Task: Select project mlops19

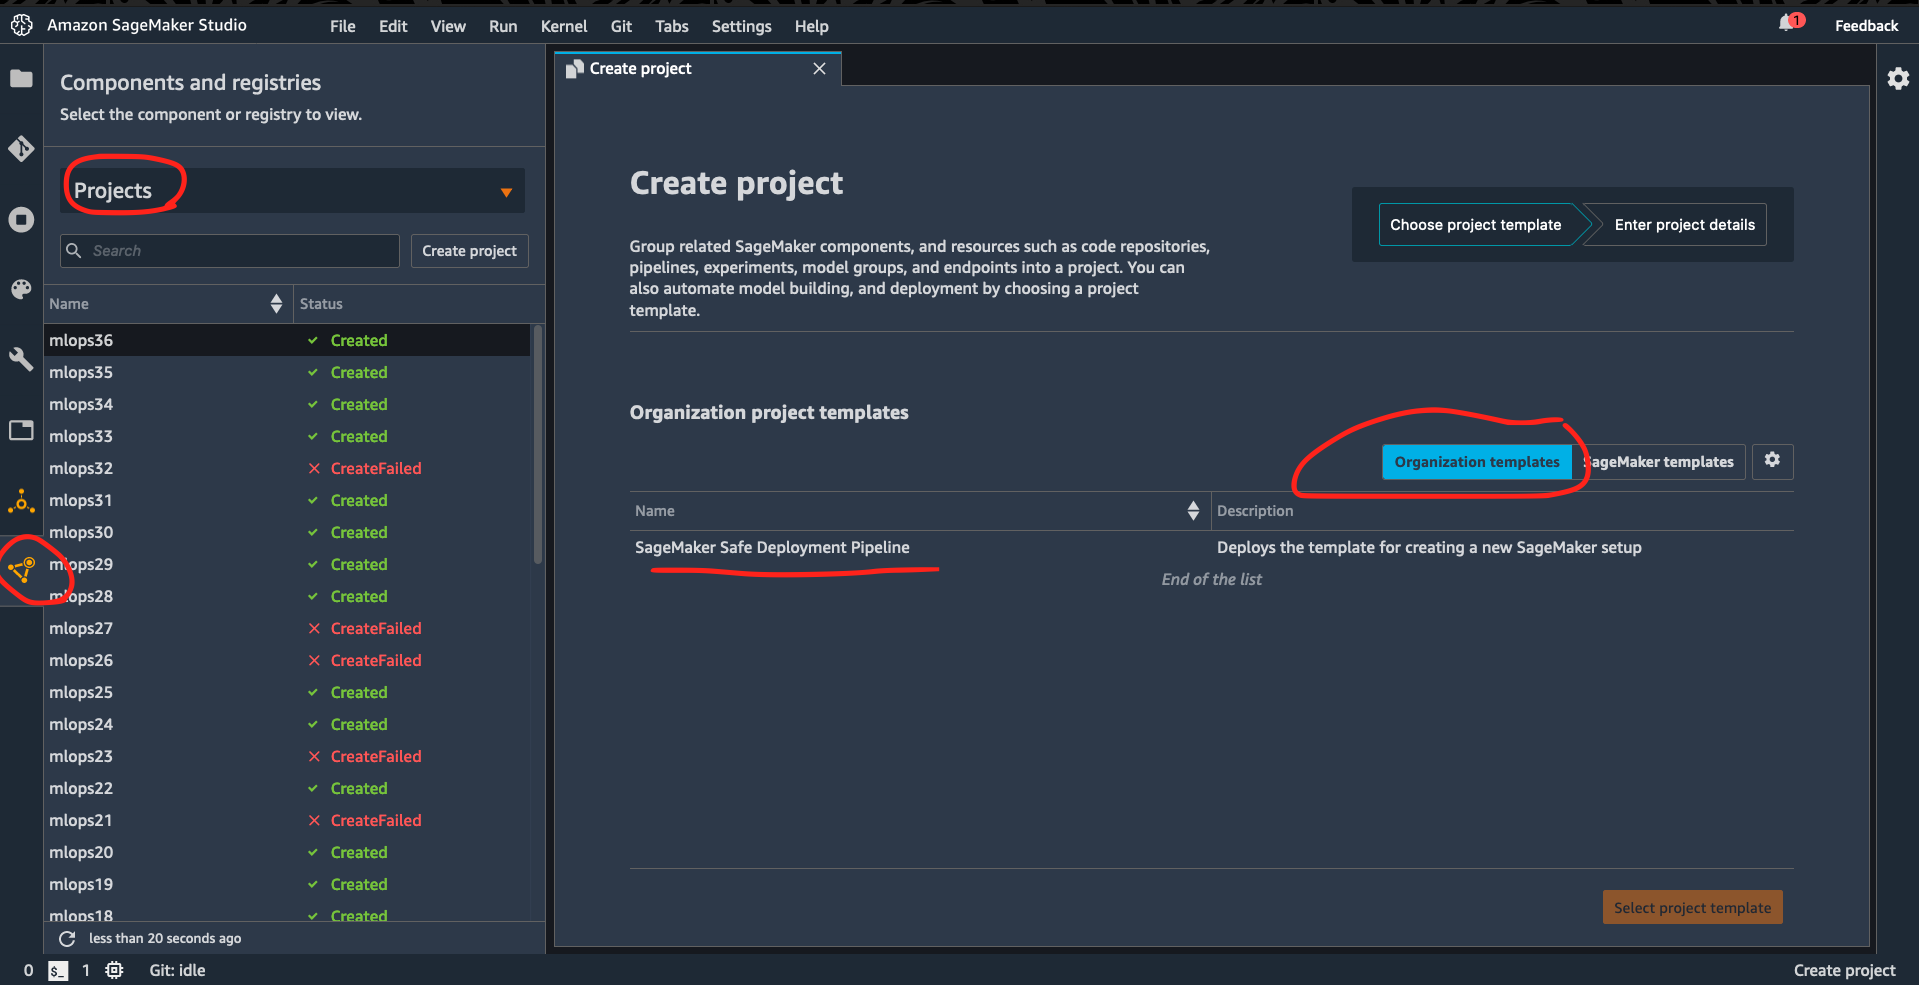Action: click(x=287, y=884)
